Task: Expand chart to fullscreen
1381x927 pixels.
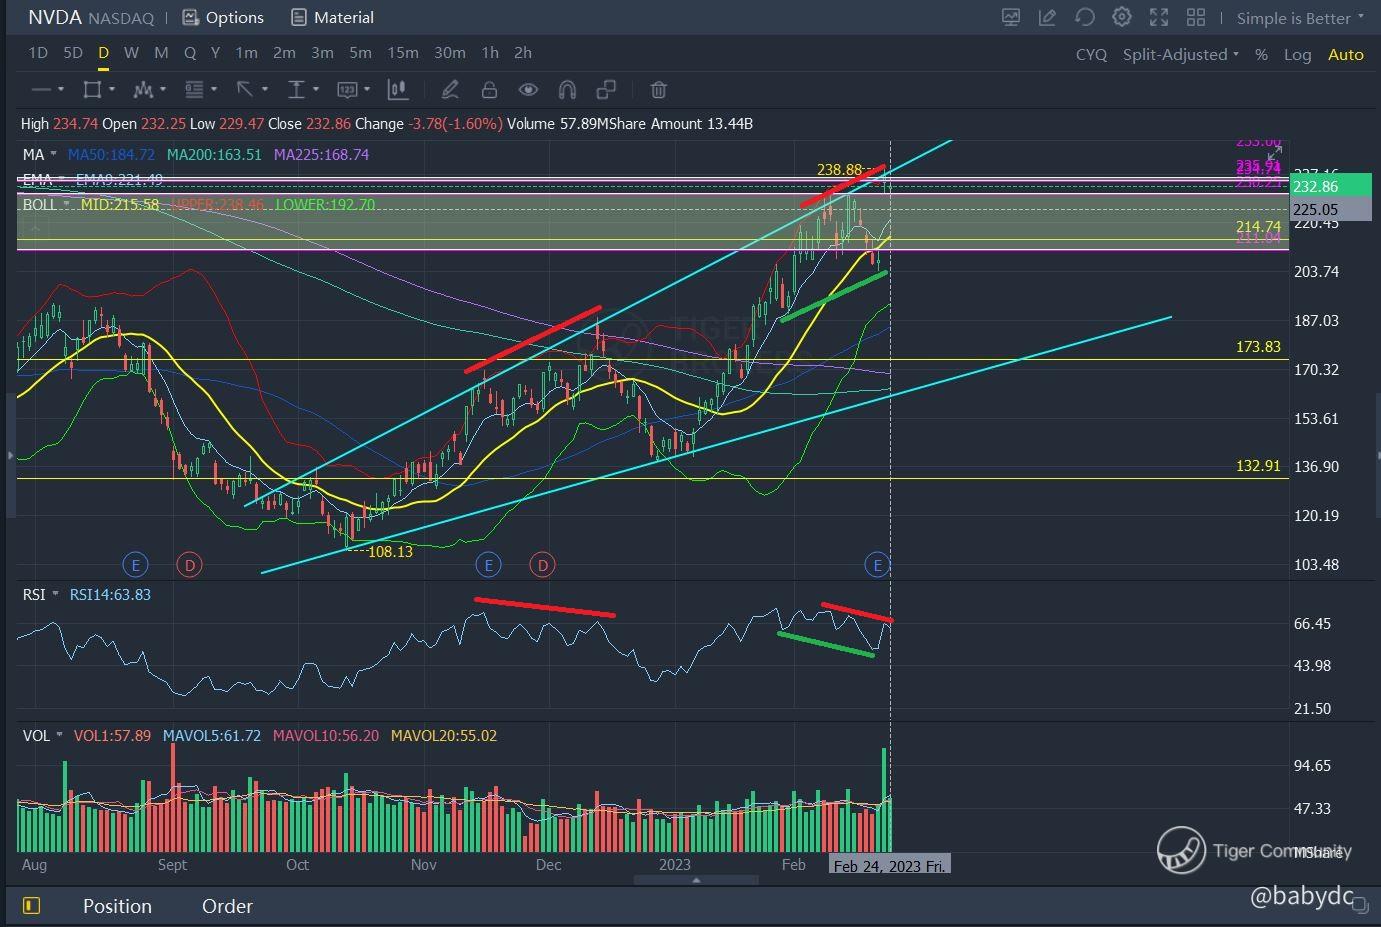Action: (x=1159, y=17)
